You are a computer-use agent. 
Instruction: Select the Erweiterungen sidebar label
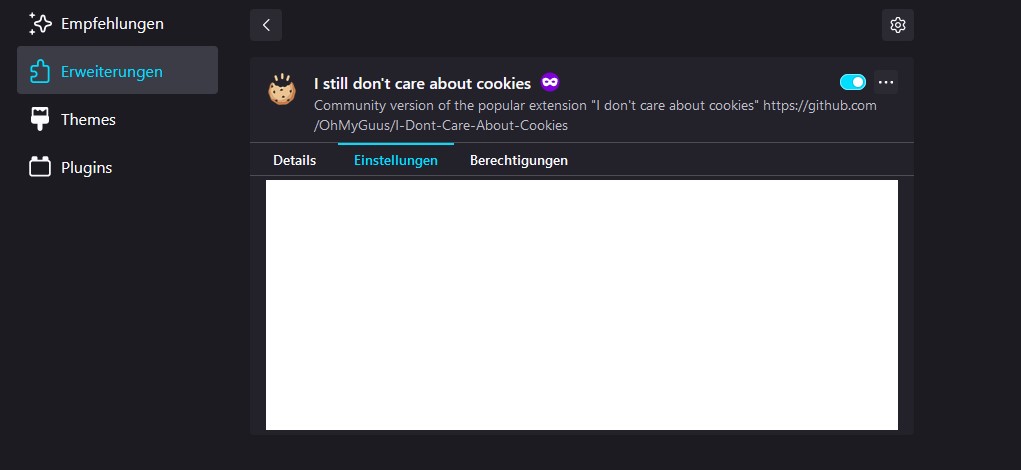tap(111, 72)
